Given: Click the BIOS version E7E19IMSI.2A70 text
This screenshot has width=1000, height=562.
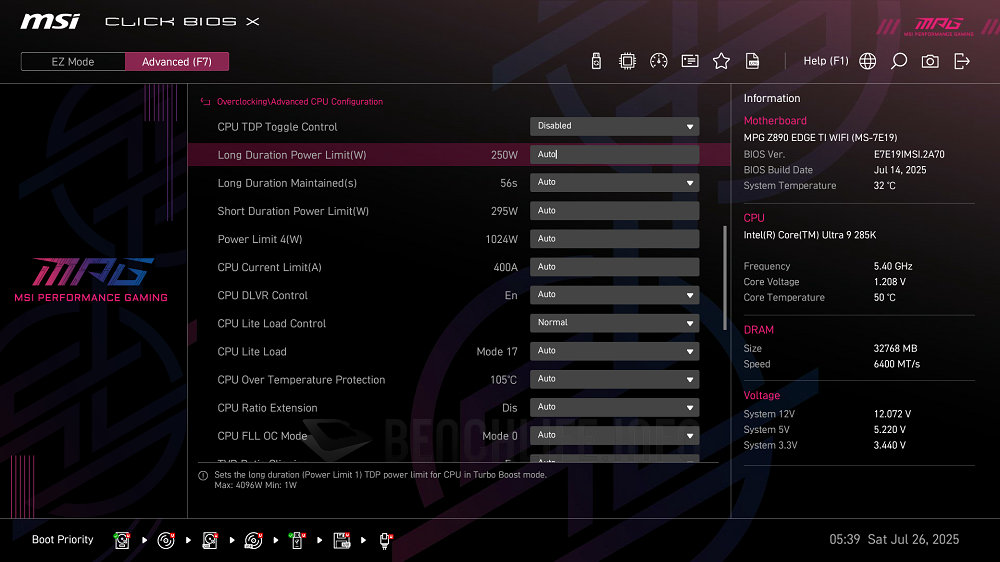Looking at the screenshot, I should [909, 154].
